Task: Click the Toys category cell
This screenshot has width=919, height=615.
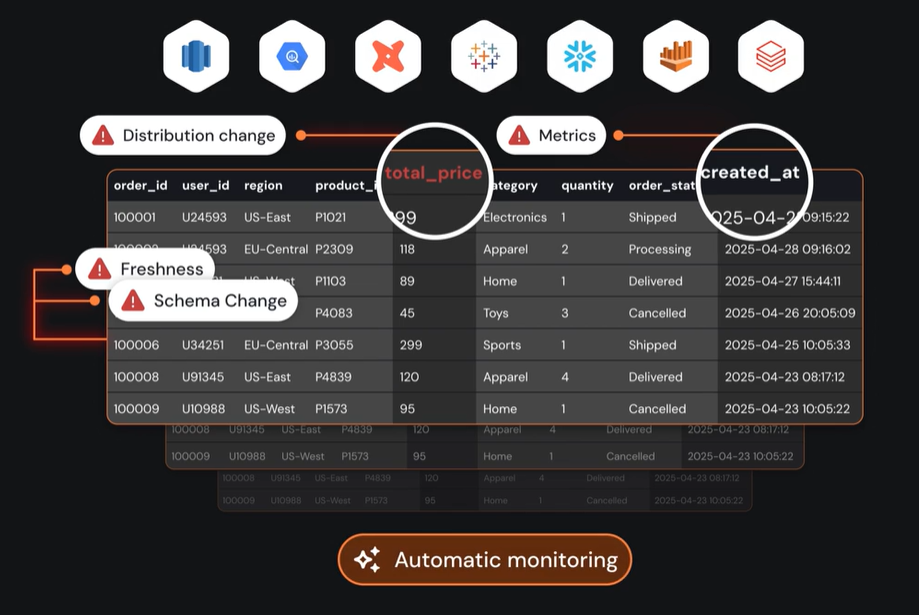Action: click(x=496, y=313)
